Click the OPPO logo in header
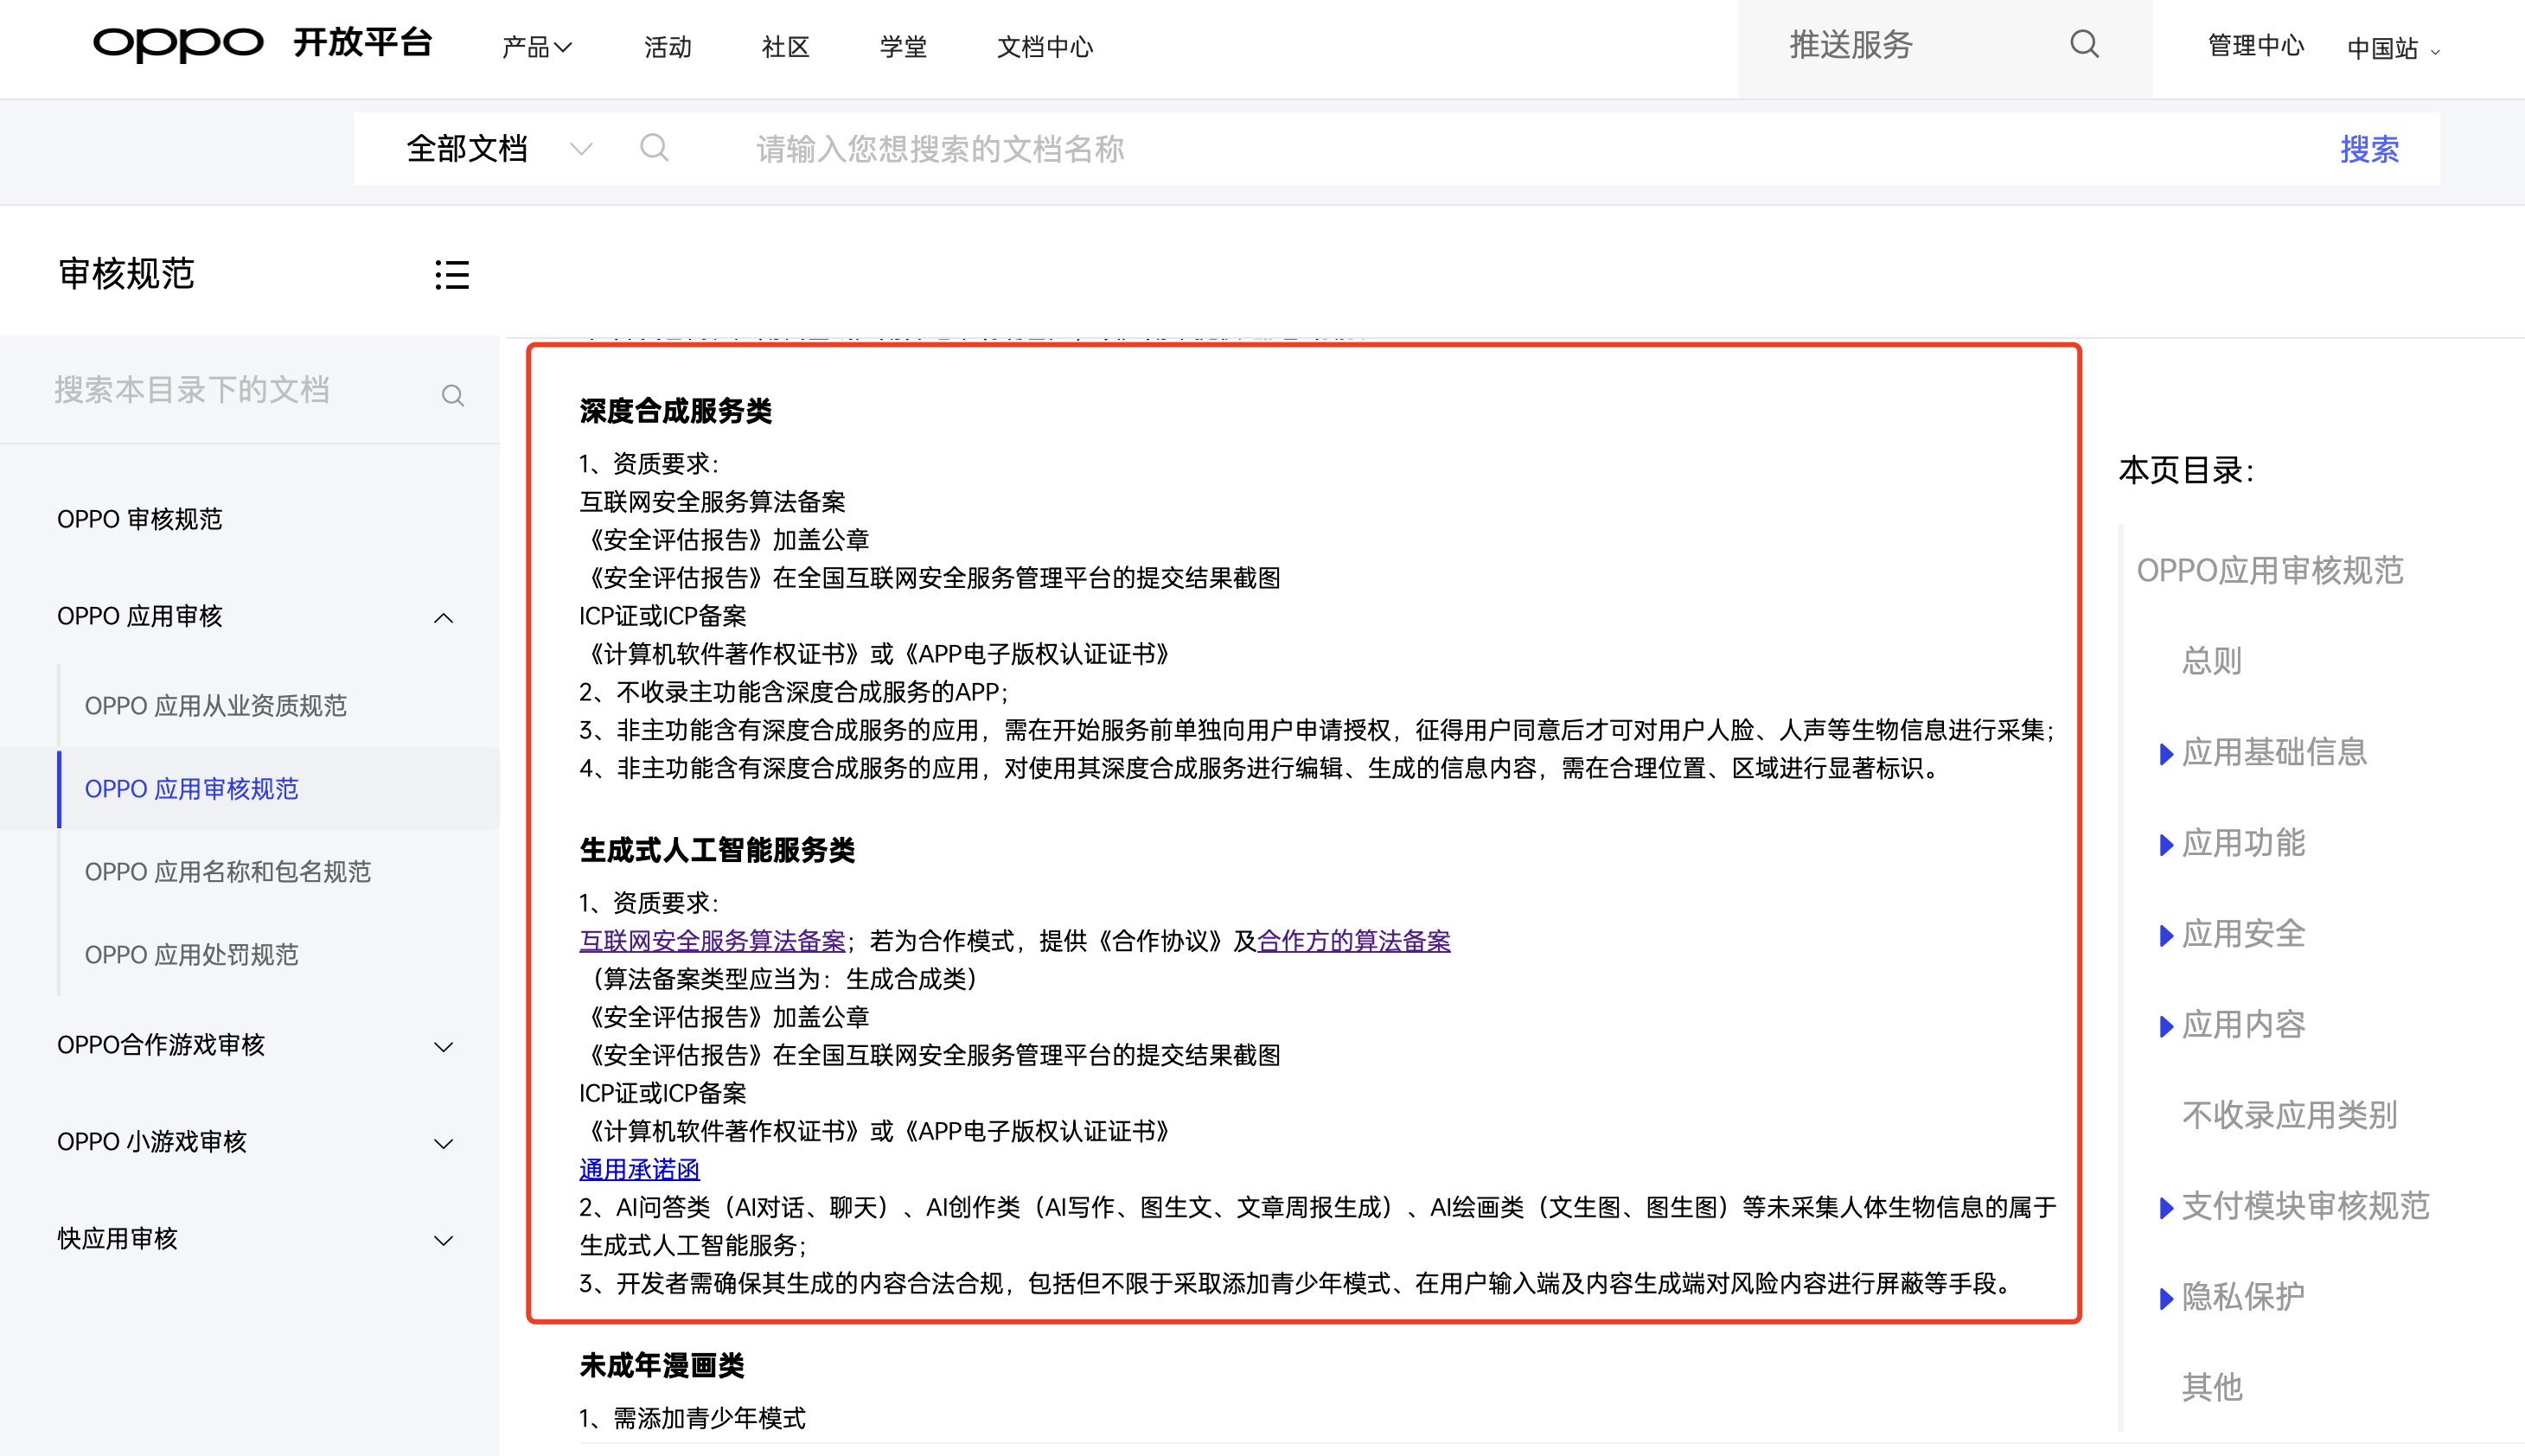Image resolution: width=2525 pixels, height=1456 pixels. [x=178, y=44]
